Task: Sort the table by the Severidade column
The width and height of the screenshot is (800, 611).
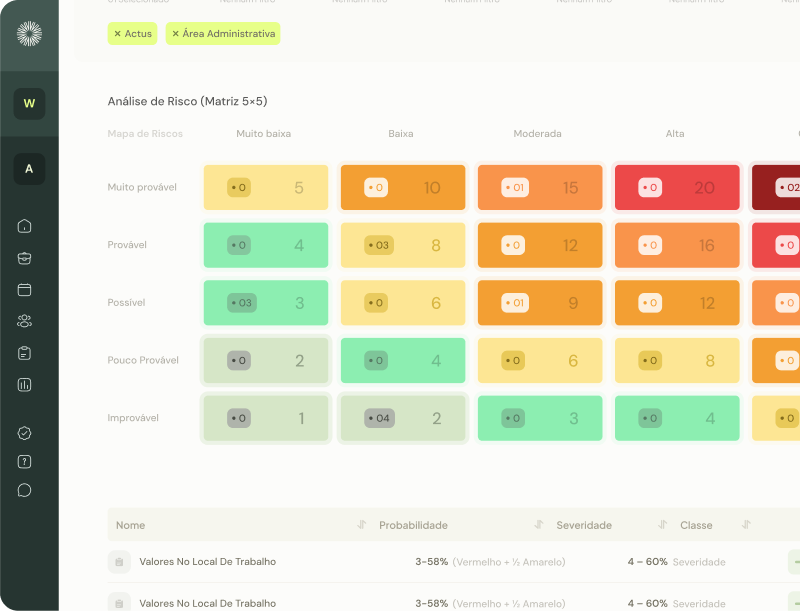Action: click(x=662, y=525)
